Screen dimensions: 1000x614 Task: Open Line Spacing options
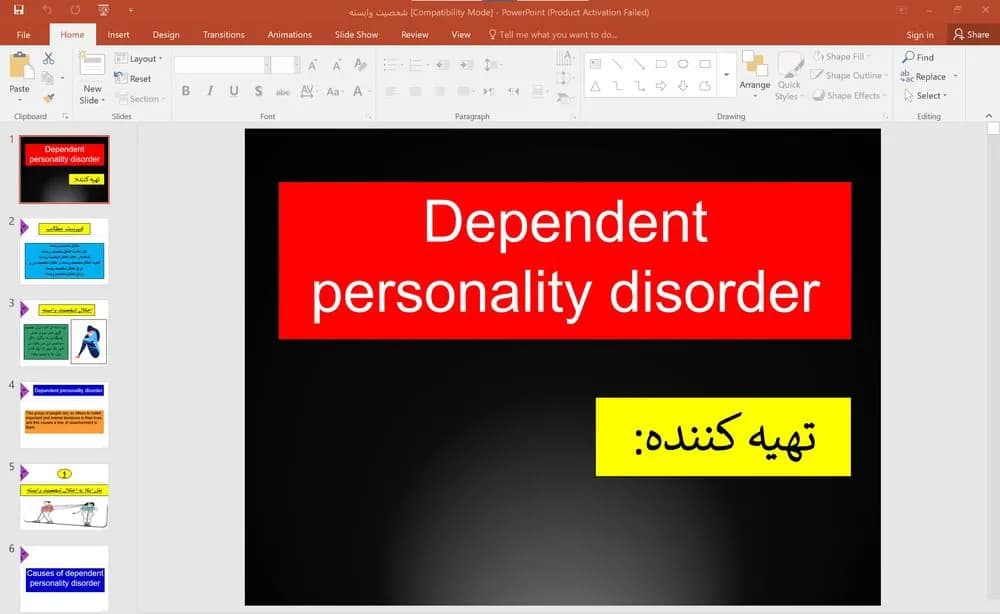(x=492, y=64)
